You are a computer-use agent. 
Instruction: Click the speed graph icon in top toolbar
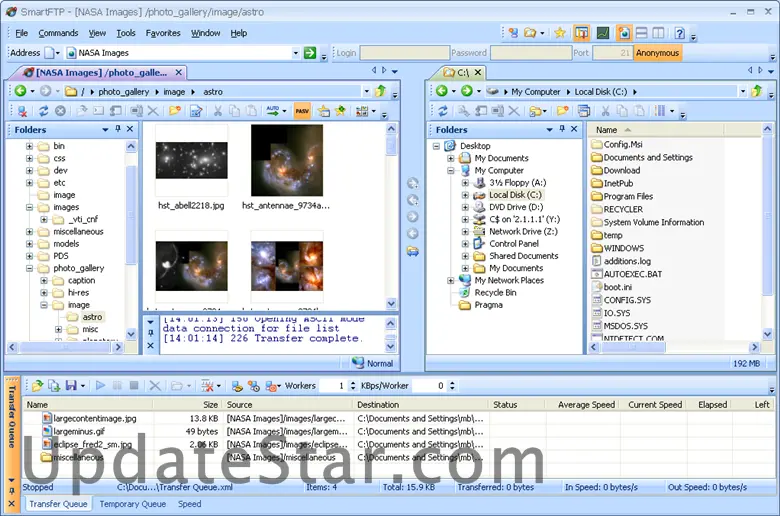click(602, 33)
